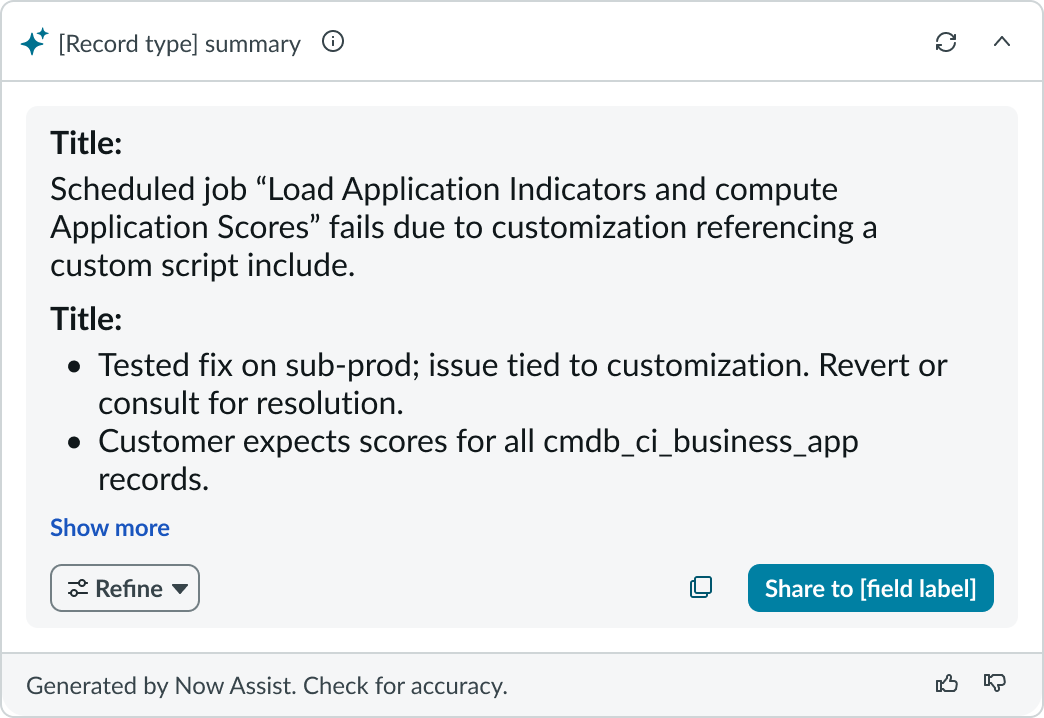1044x718 pixels.
Task: Click the chevron icon in the header
Action: (1002, 42)
